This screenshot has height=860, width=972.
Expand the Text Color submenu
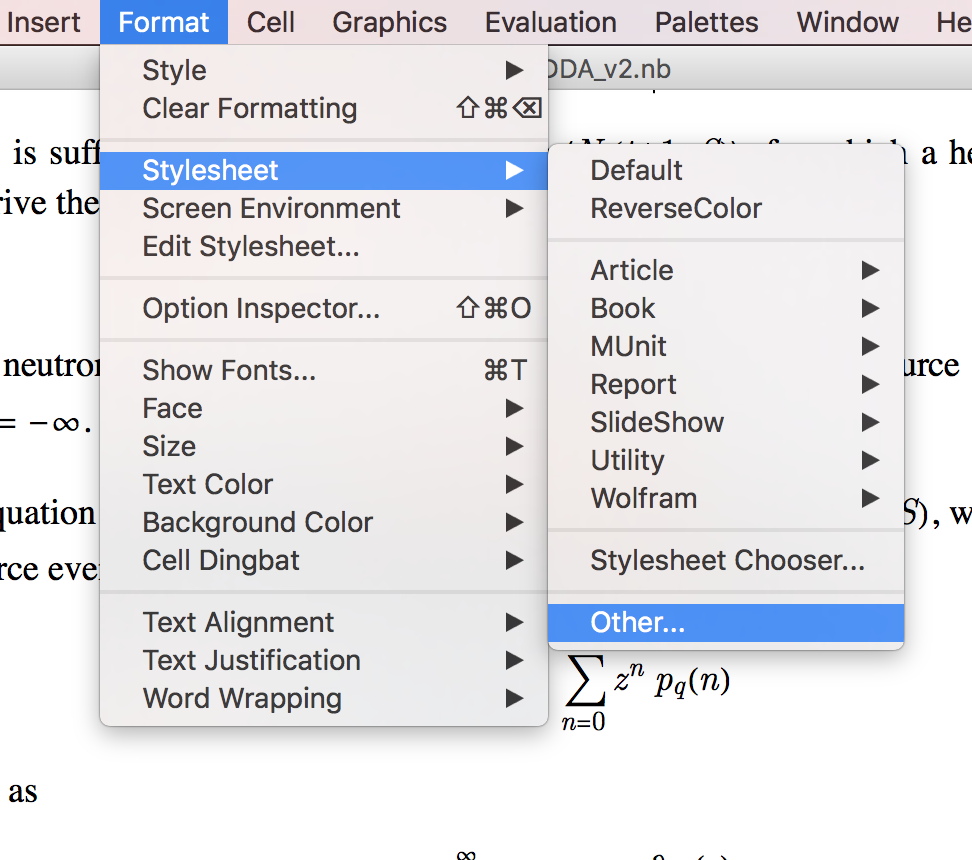tap(208, 485)
